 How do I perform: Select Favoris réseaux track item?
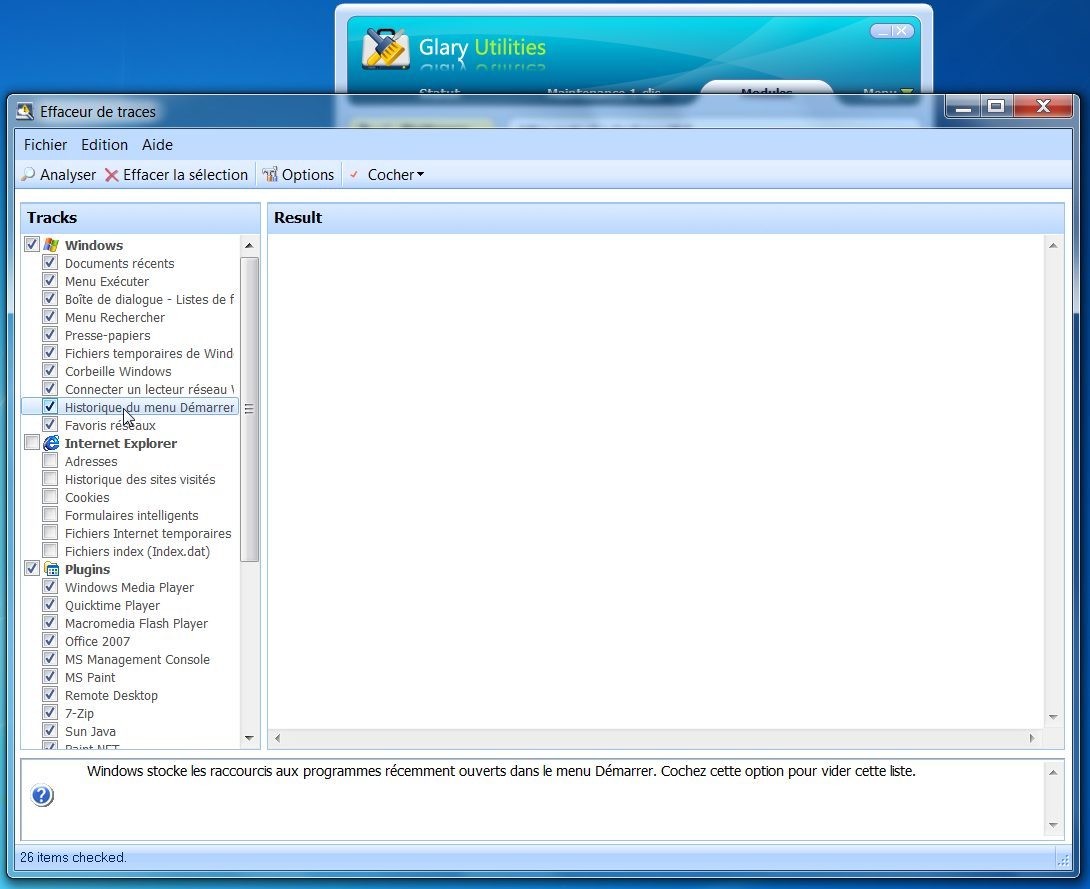point(111,425)
